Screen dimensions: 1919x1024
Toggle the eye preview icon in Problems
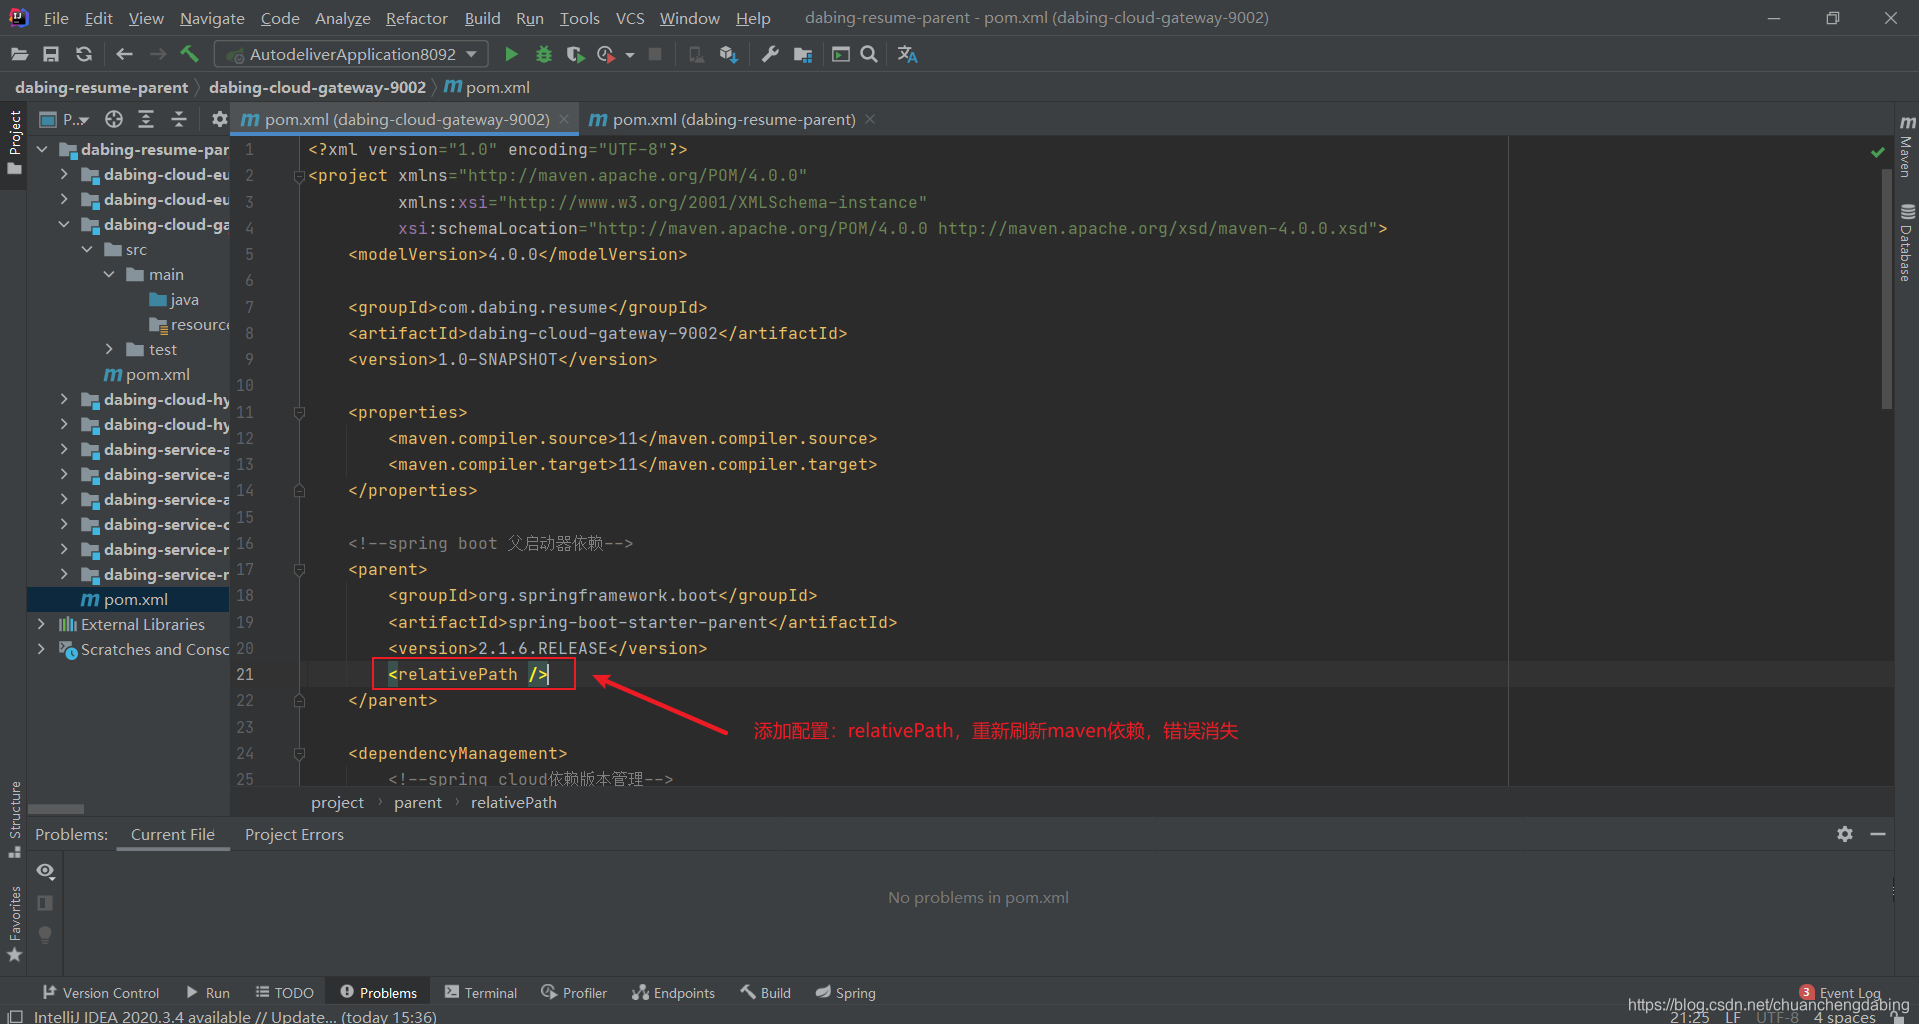coord(45,871)
